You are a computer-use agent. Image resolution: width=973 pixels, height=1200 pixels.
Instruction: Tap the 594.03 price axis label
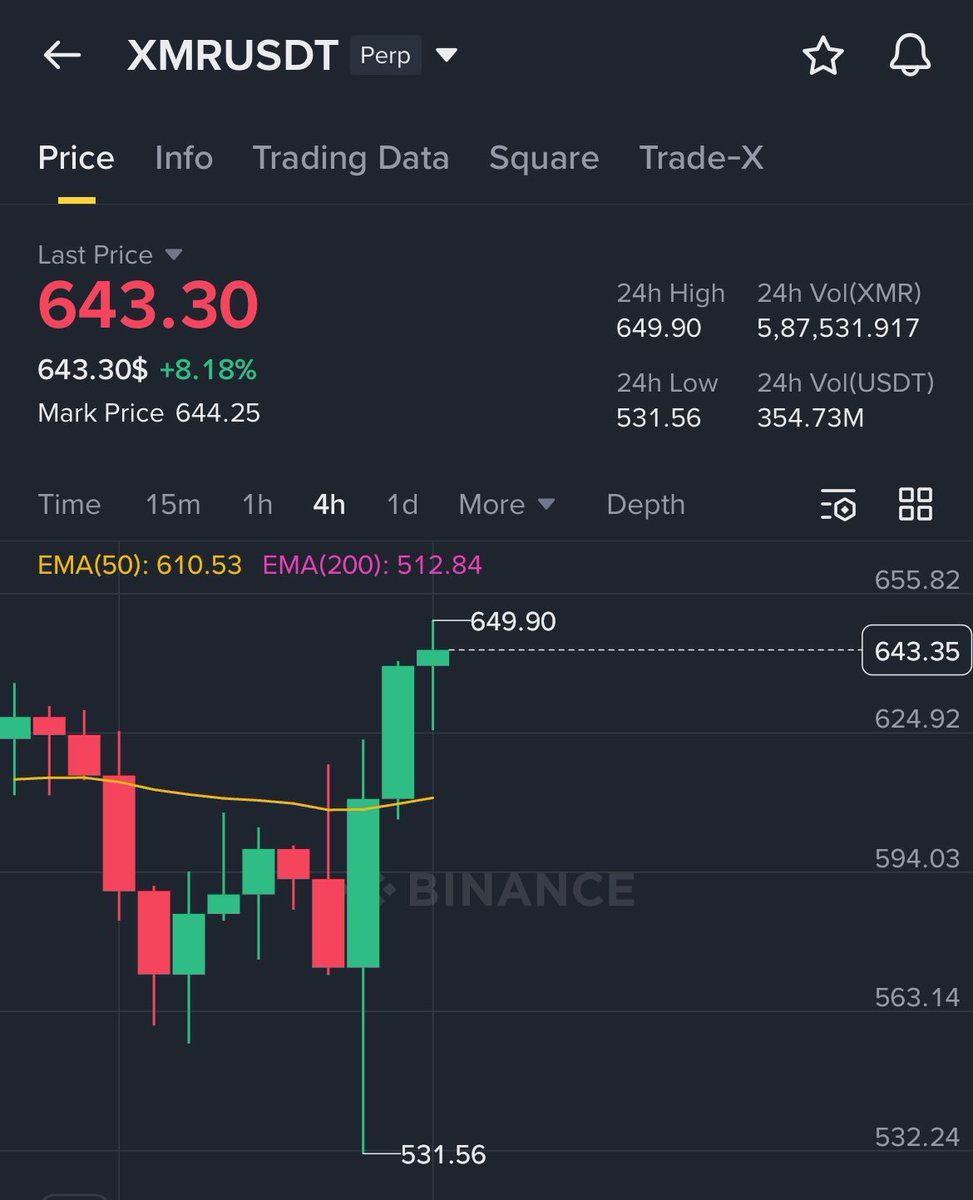click(x=917, y=858)
